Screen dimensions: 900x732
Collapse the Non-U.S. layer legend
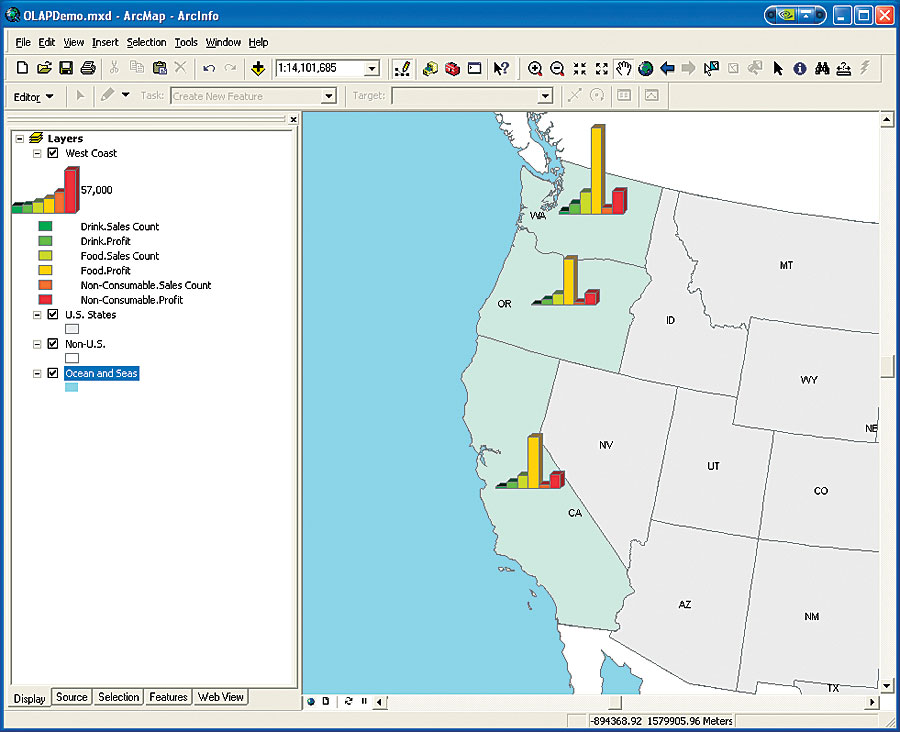click(37, 344)
